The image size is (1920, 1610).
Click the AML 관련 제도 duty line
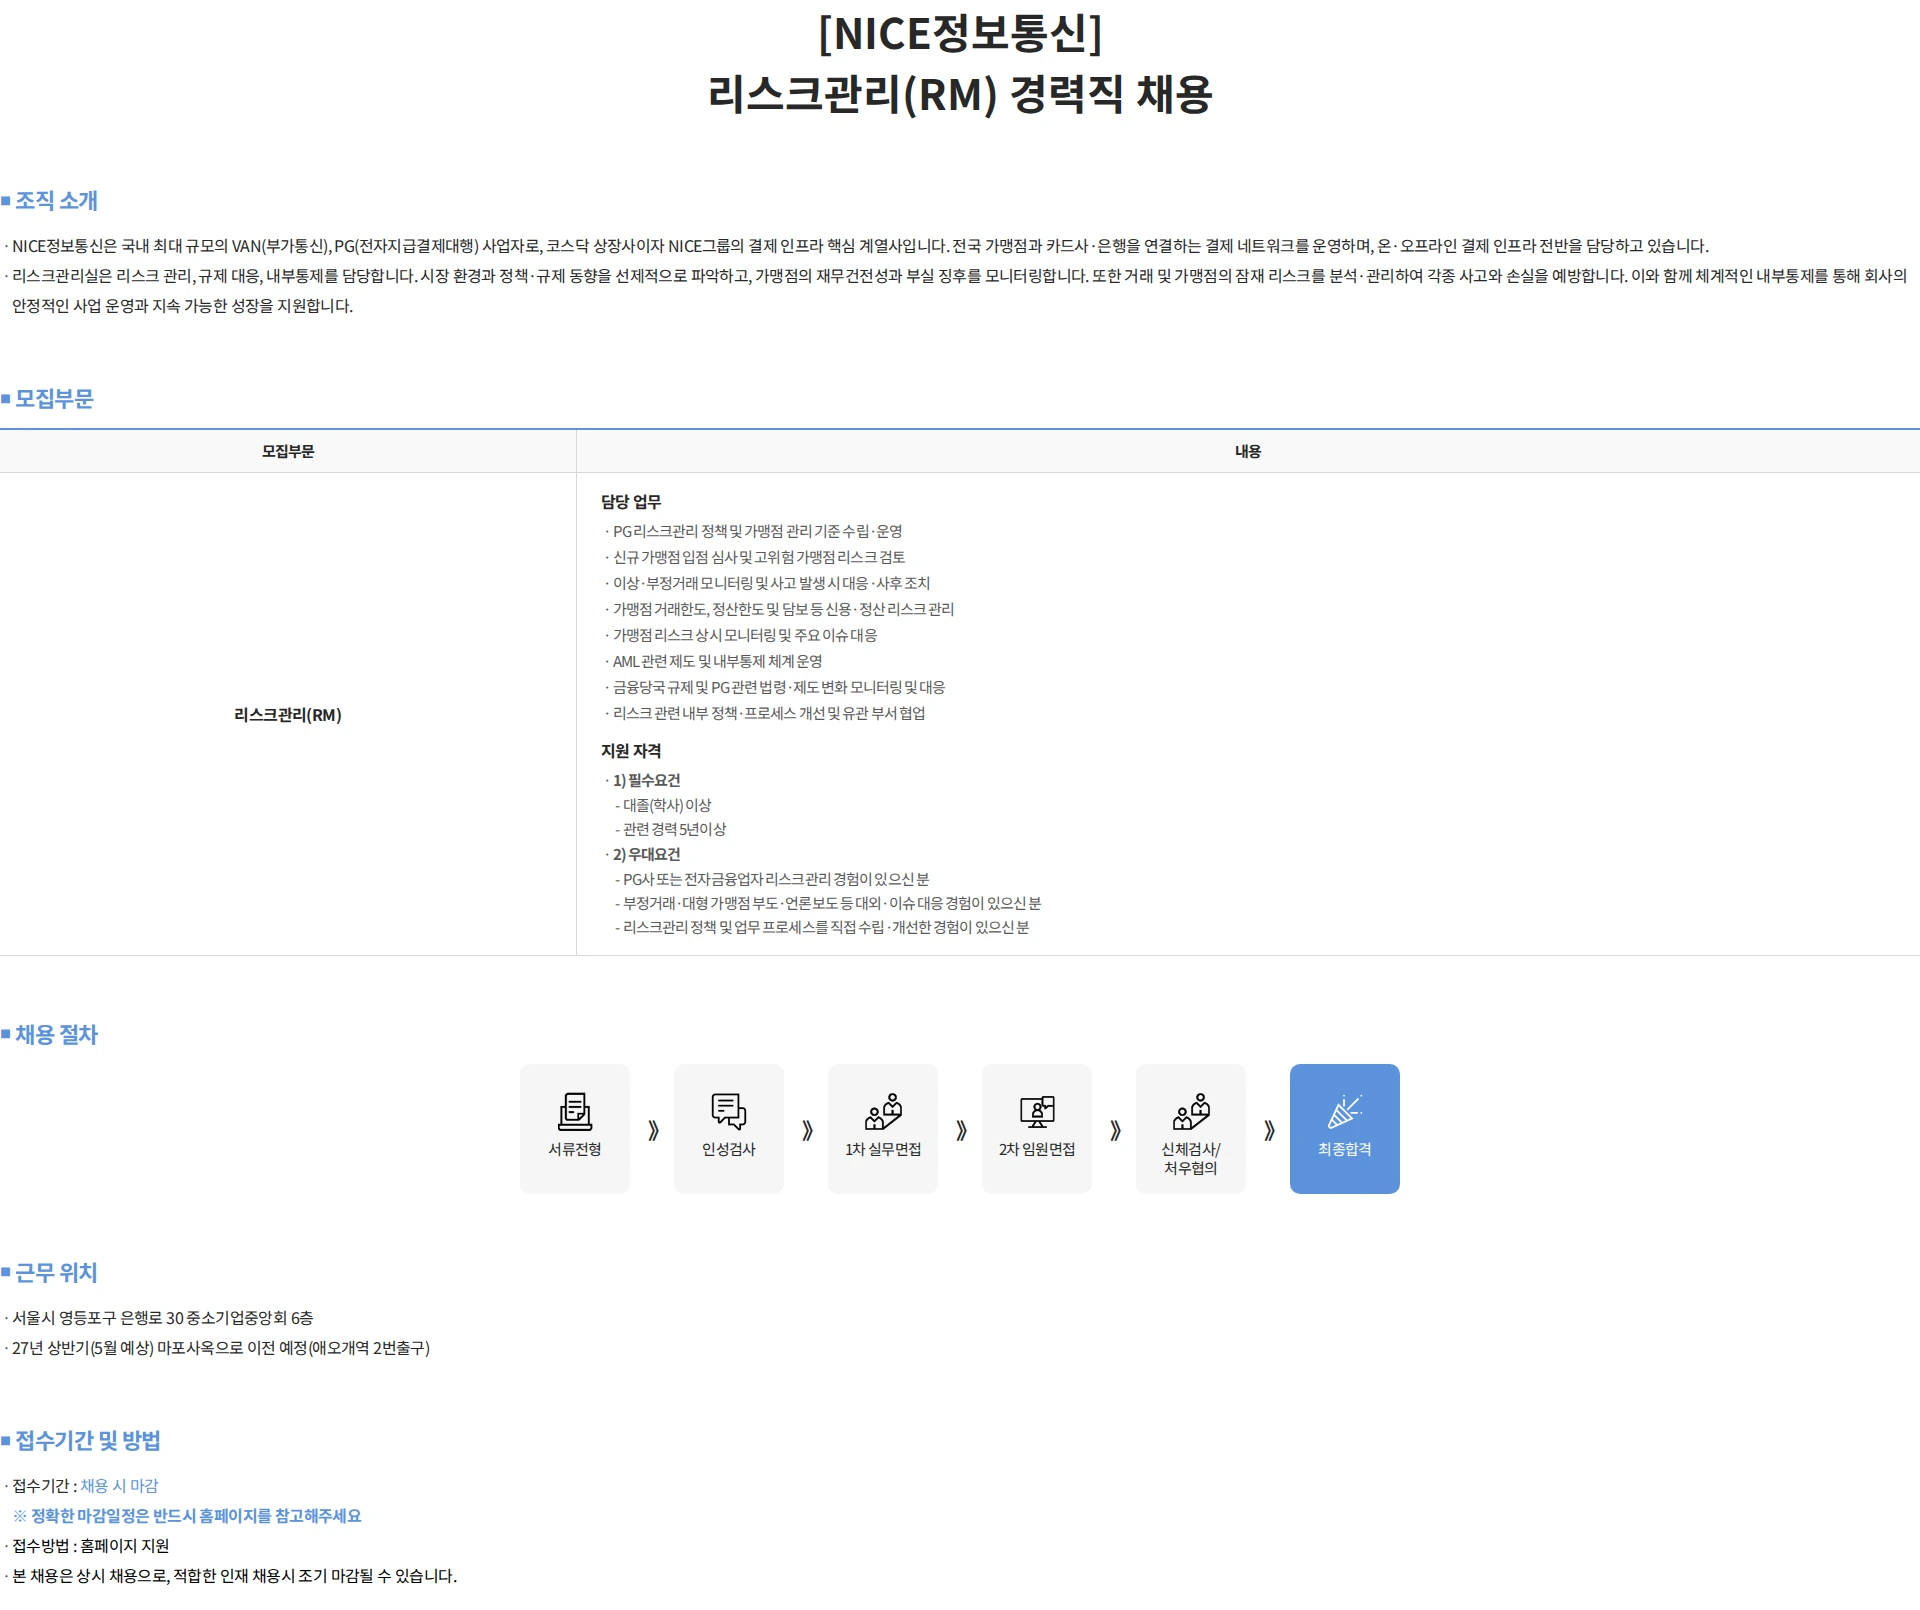717,661
